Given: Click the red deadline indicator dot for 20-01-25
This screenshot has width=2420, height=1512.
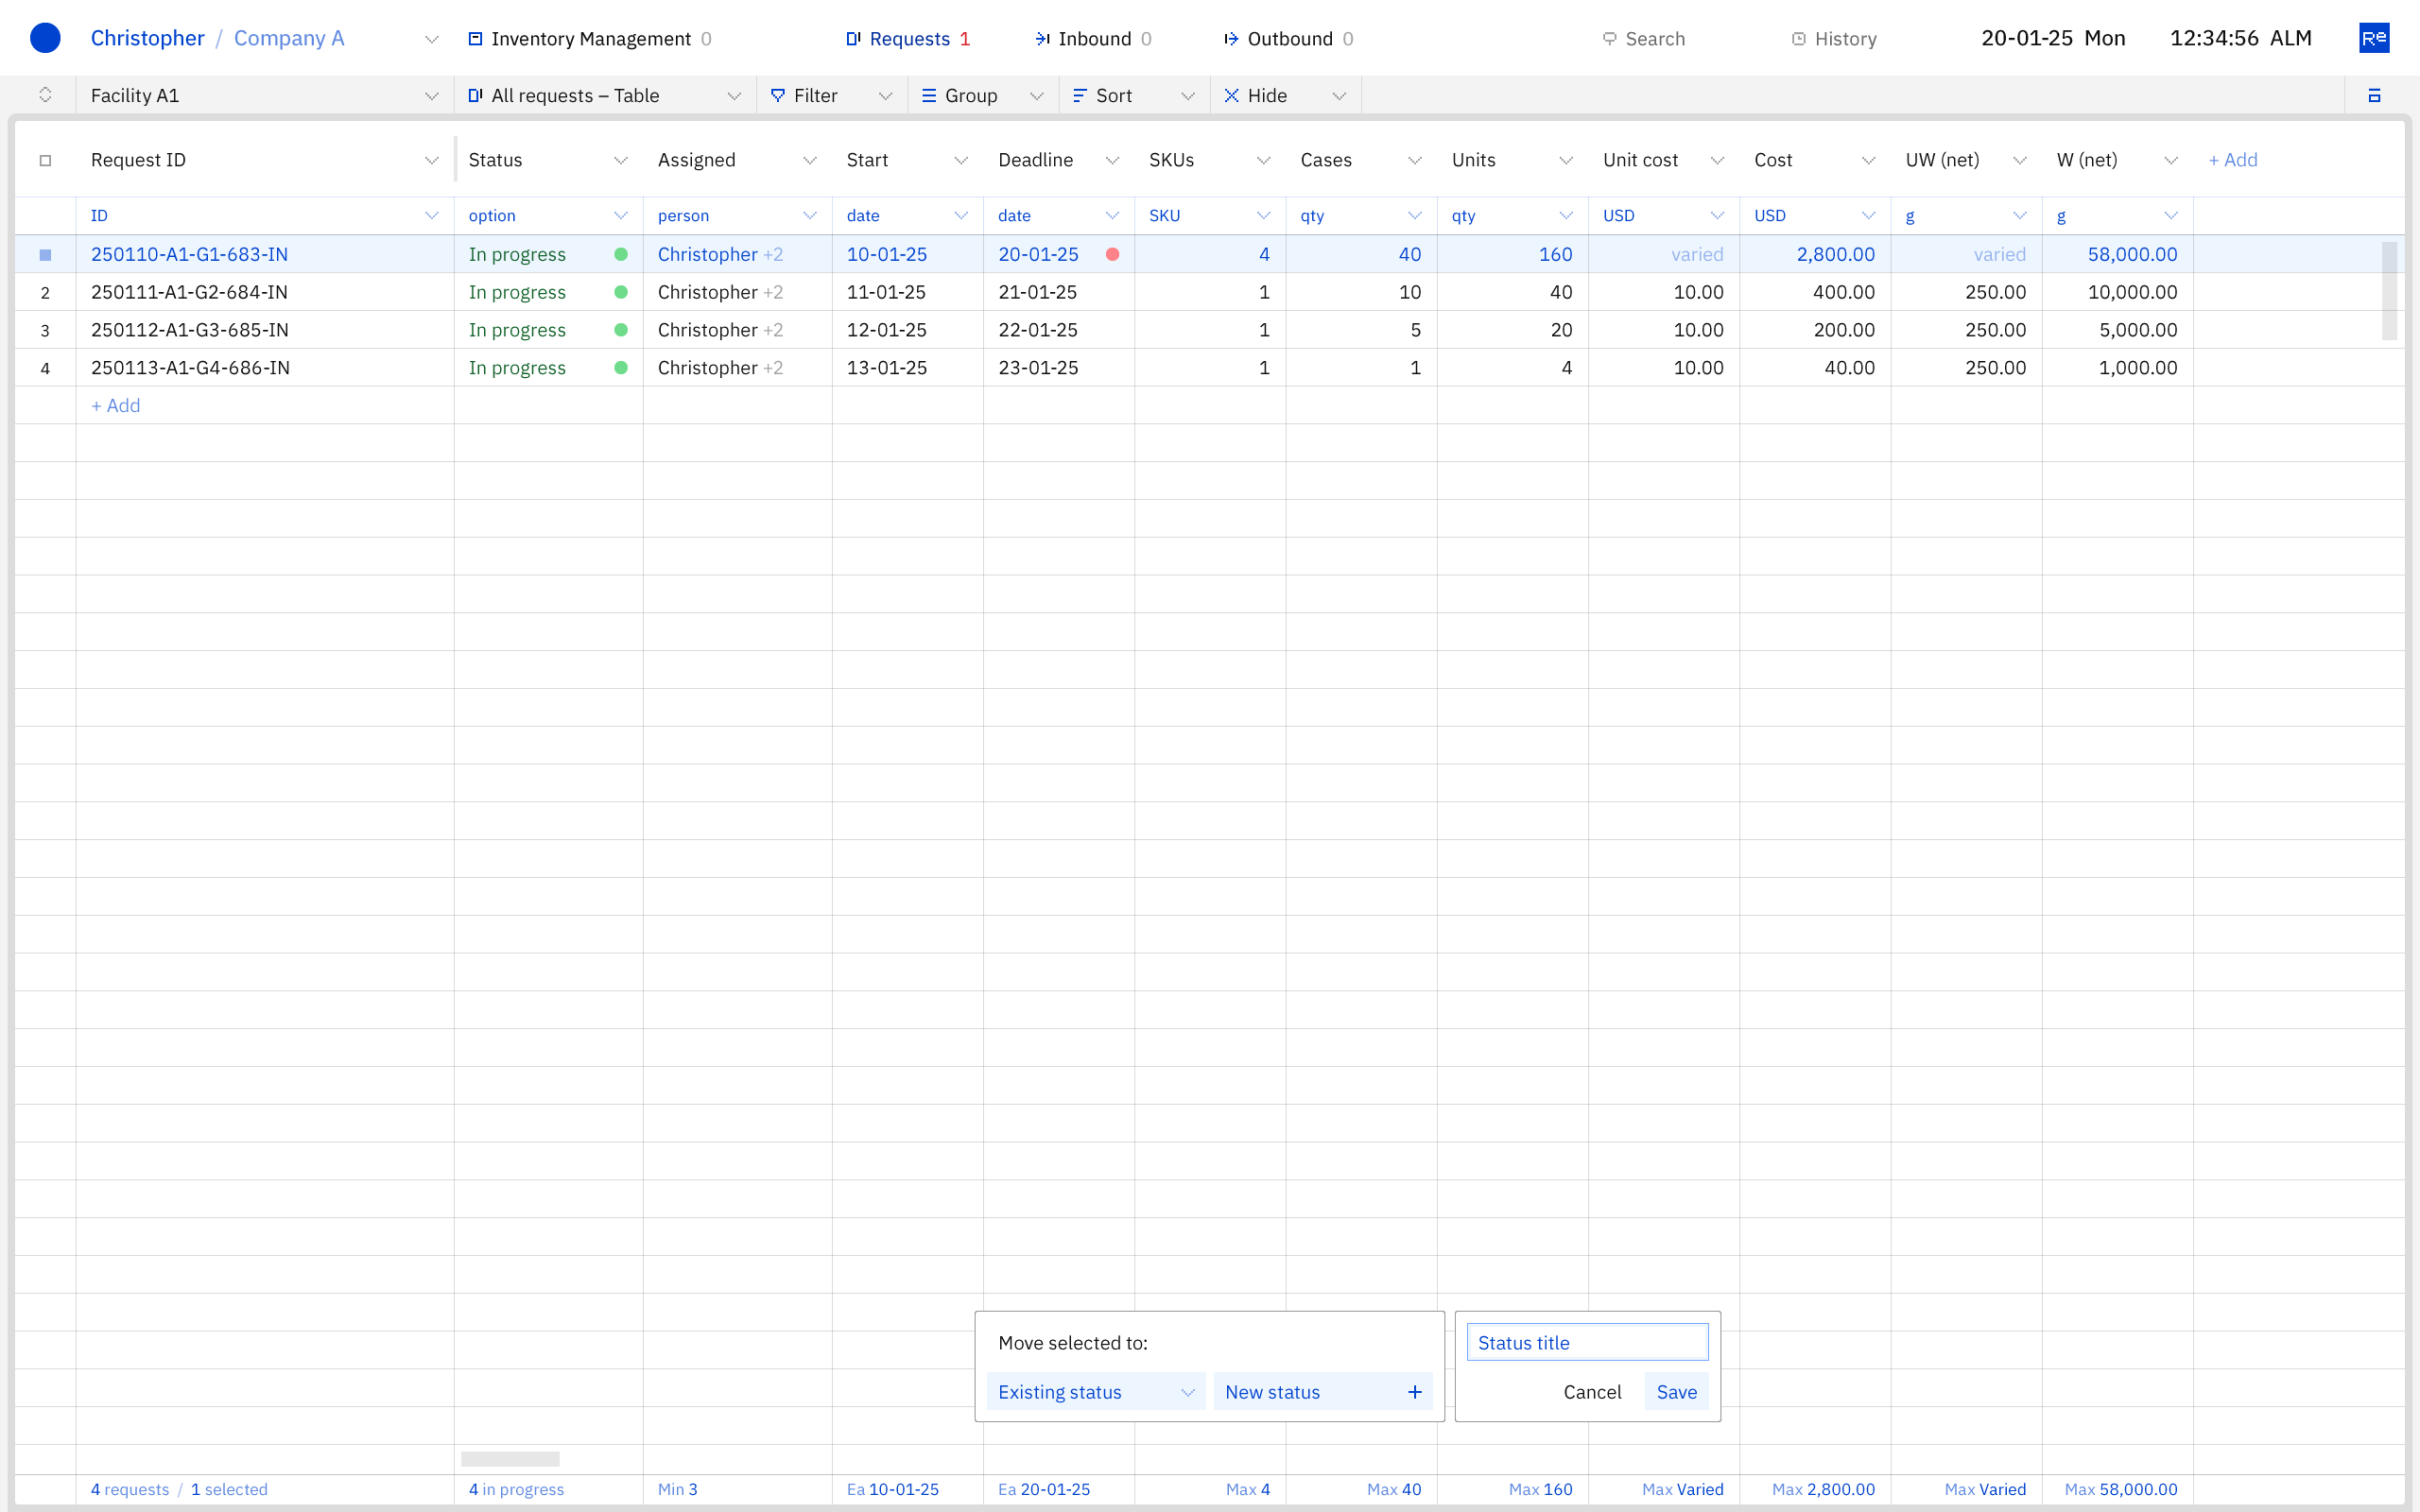Looking at the screenshot, I should point(1112,255).
